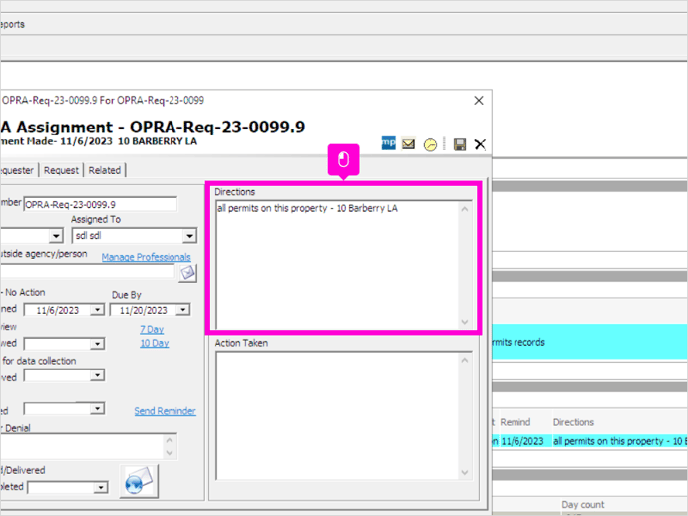Click the blue 'mp' toolbar icon

point(388,143)
